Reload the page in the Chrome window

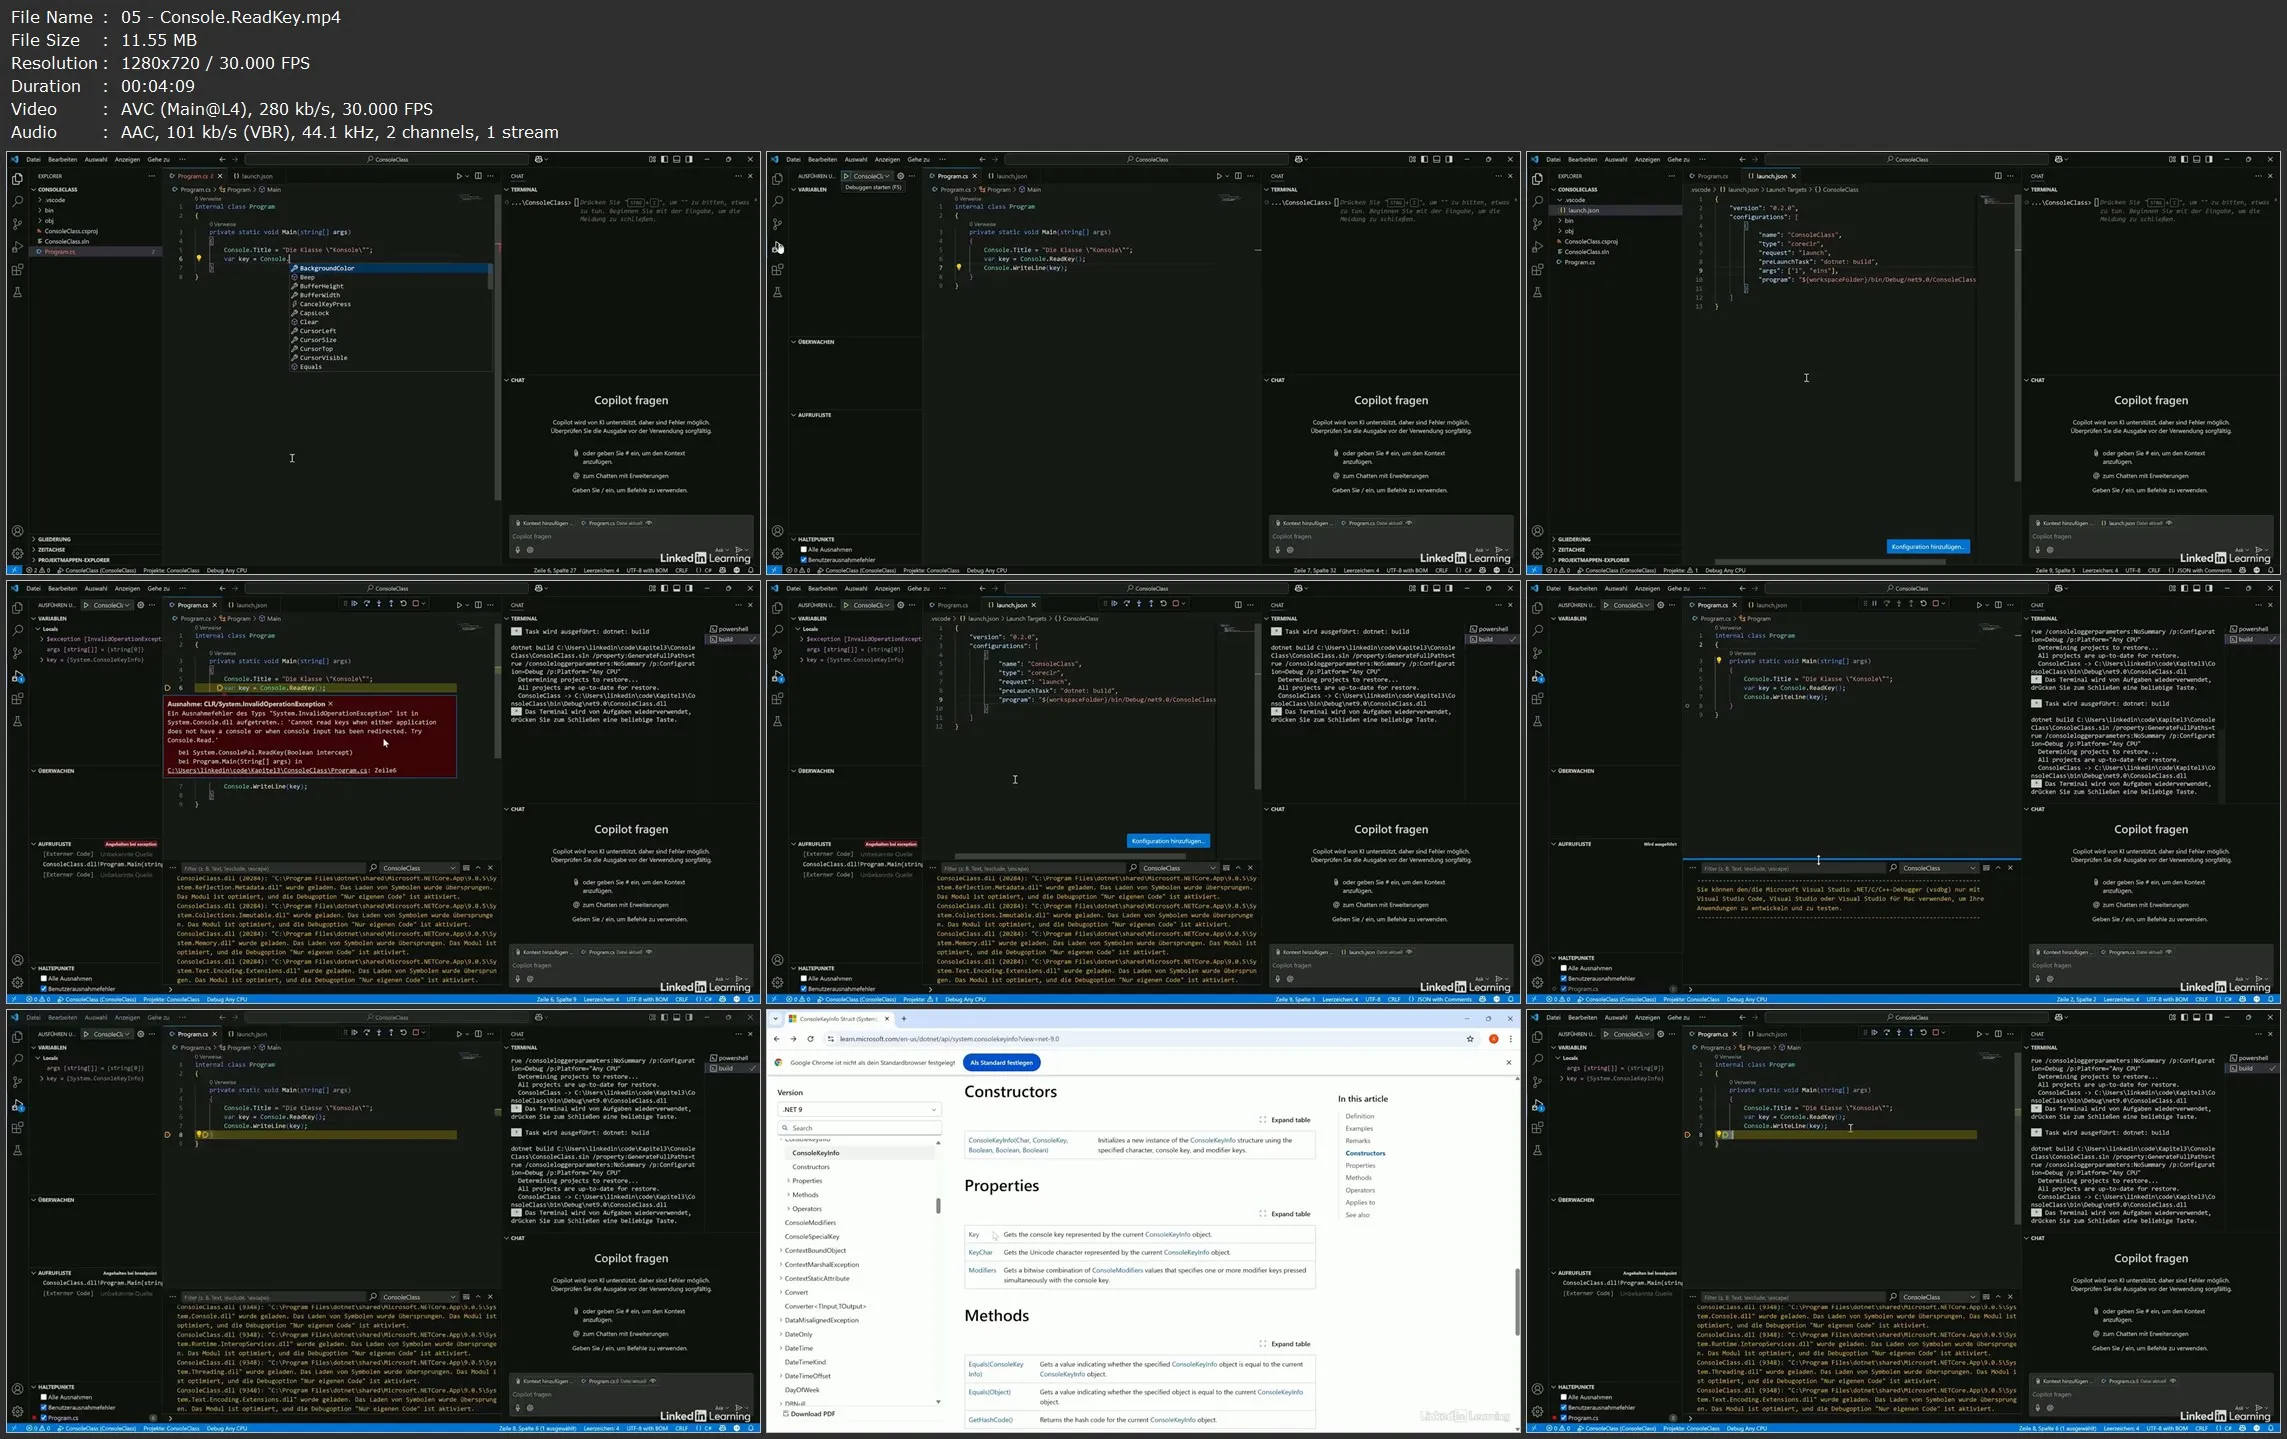pos(810,1039)
